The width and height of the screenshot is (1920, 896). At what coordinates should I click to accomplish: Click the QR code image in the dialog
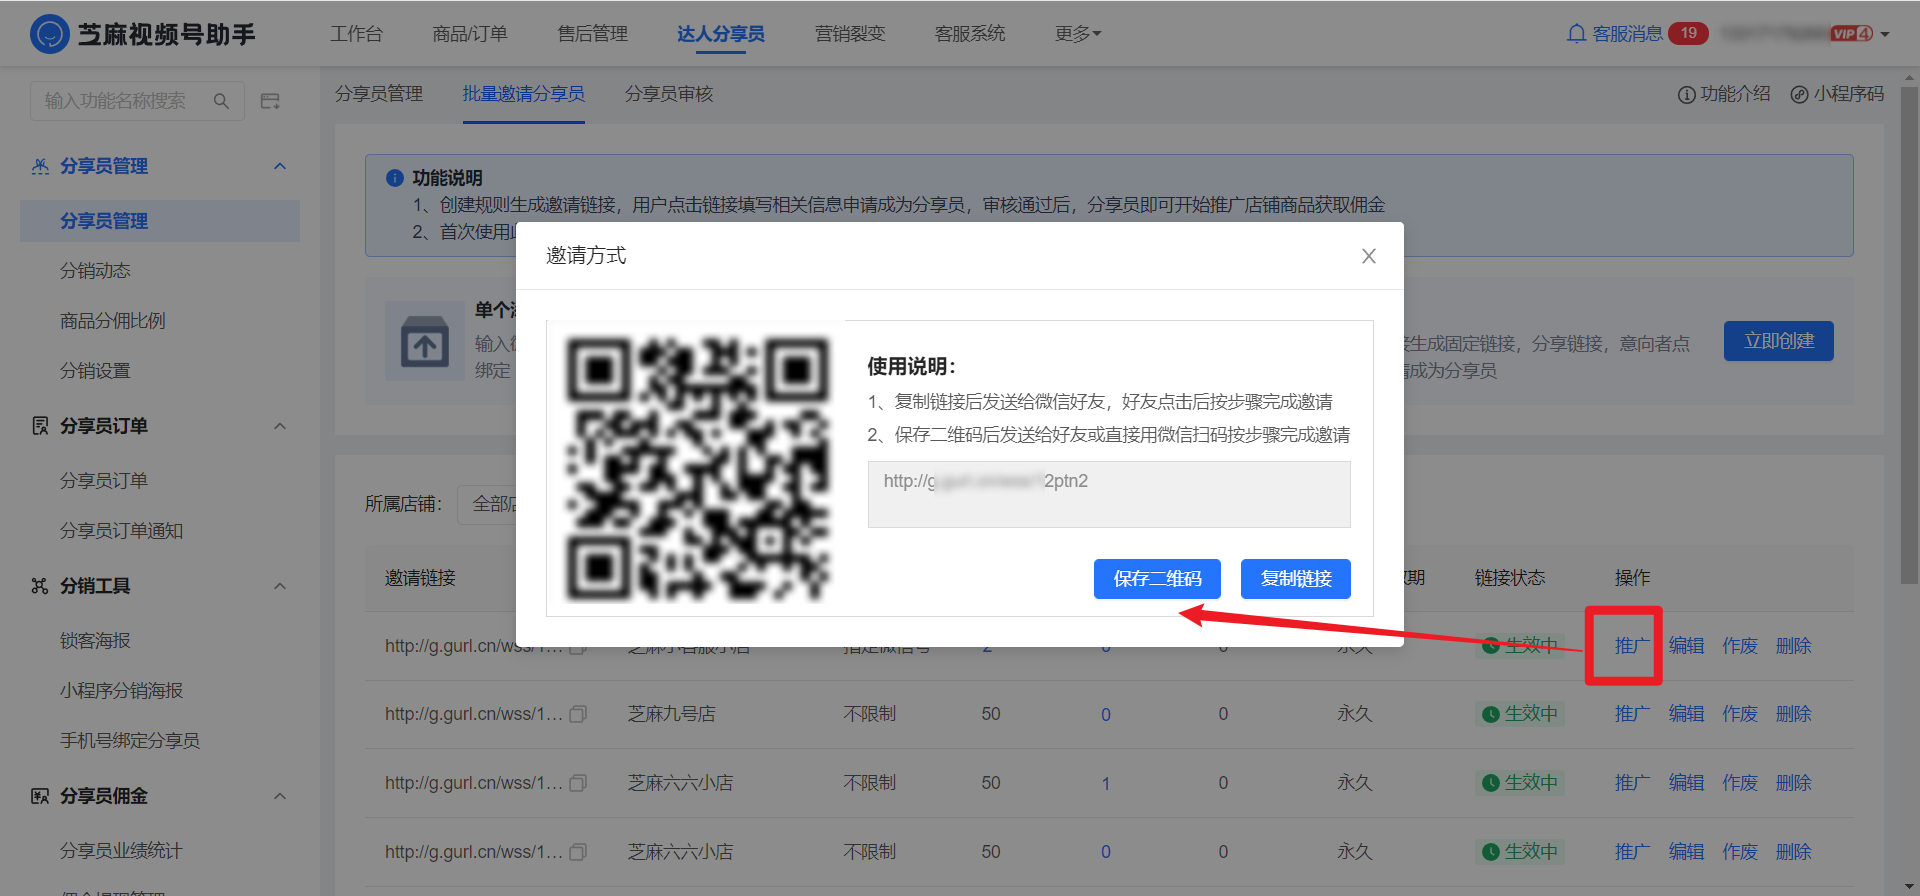[697, 467]
